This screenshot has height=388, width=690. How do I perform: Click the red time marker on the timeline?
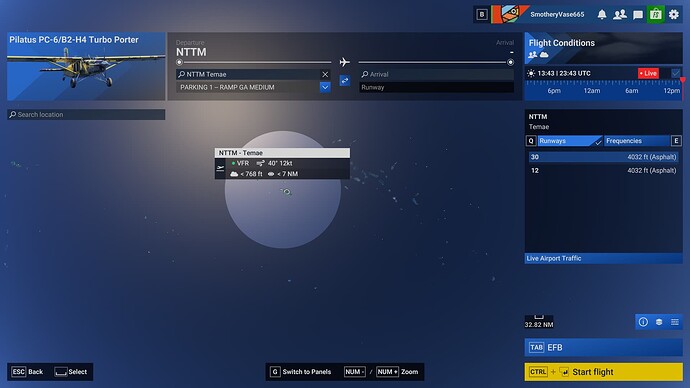(x=683, y=81)
